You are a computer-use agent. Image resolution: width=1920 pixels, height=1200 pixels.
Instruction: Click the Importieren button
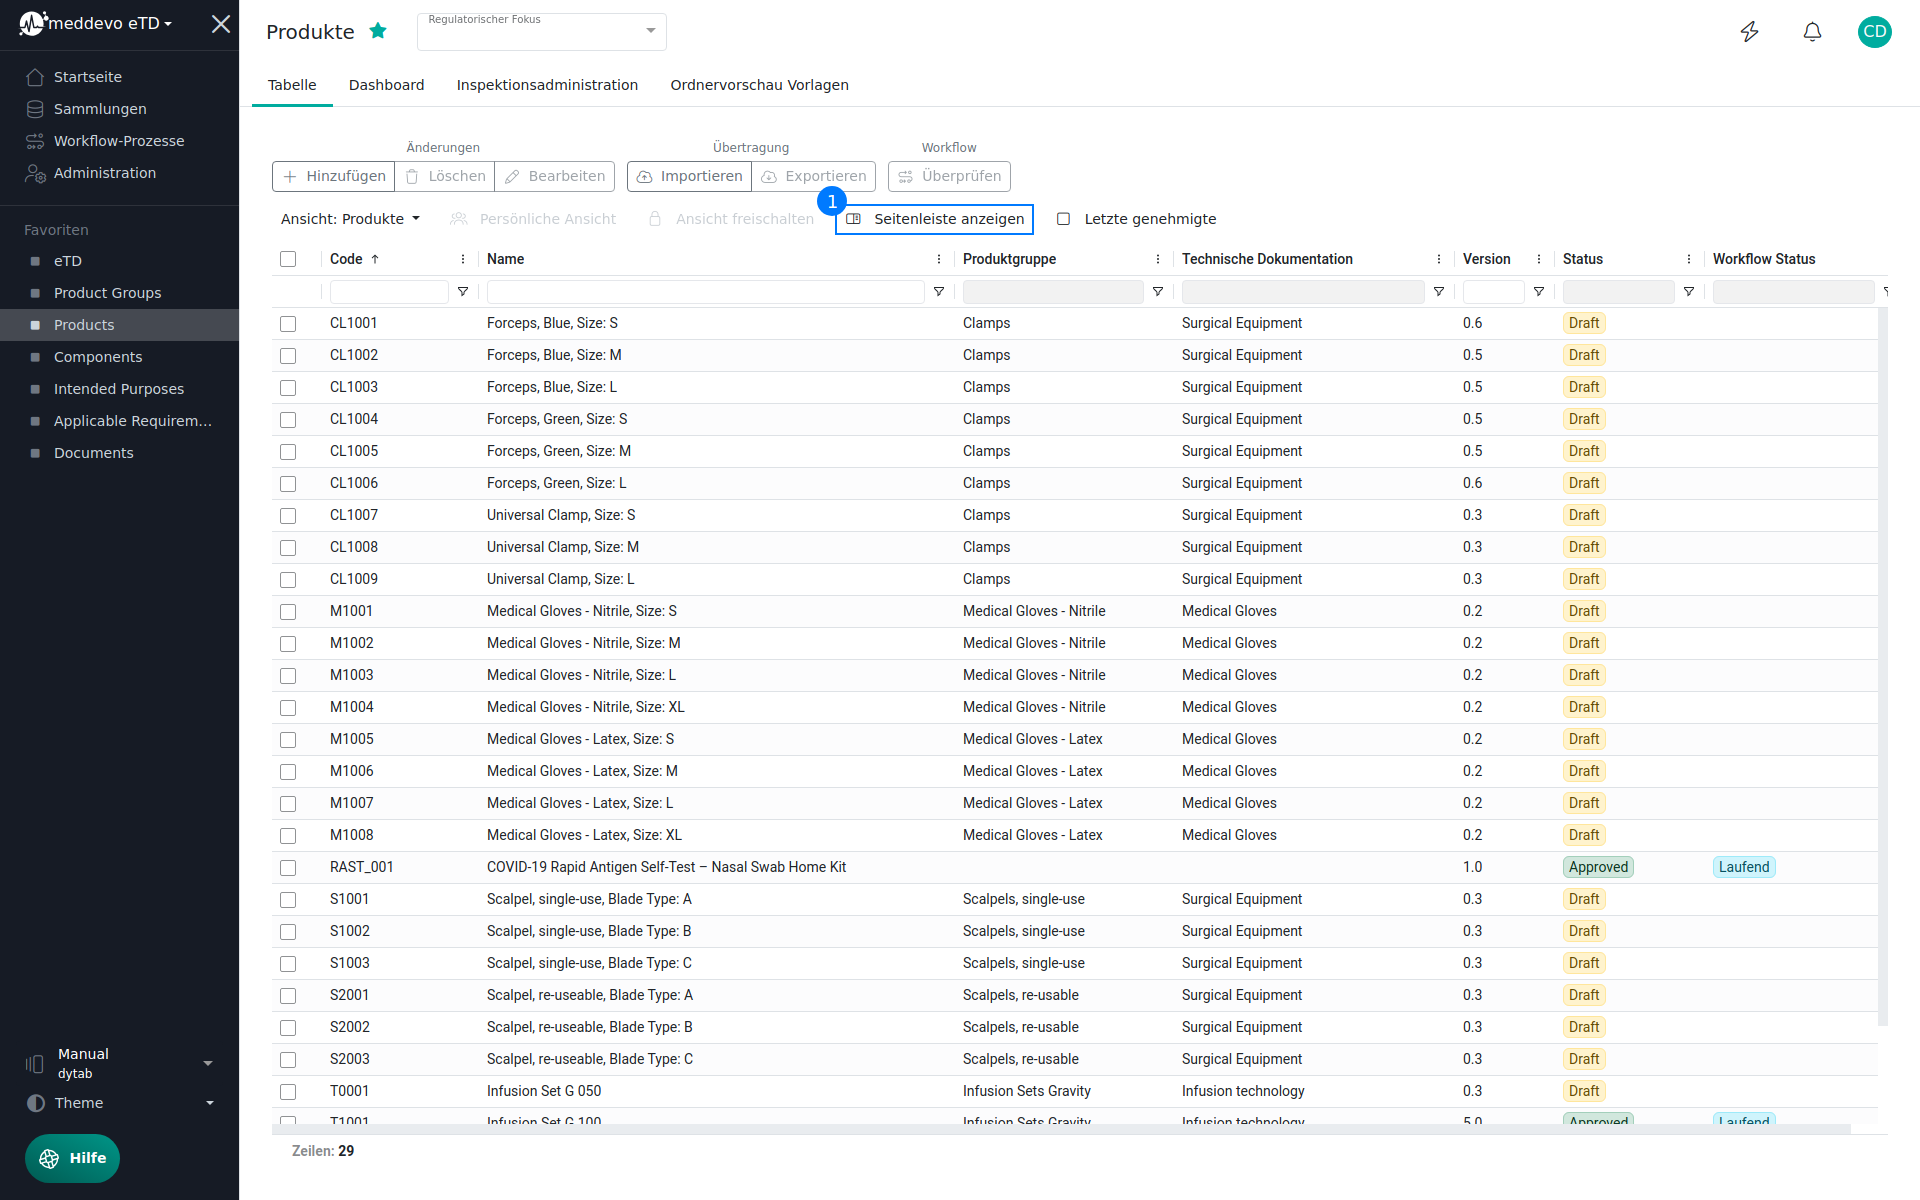690,176
